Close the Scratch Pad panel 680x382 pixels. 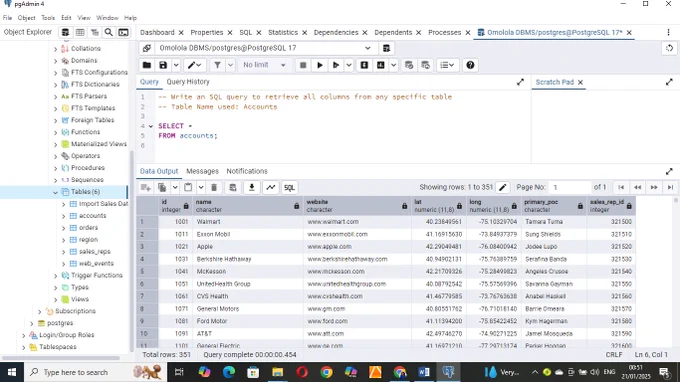click(x=580, y=82)
